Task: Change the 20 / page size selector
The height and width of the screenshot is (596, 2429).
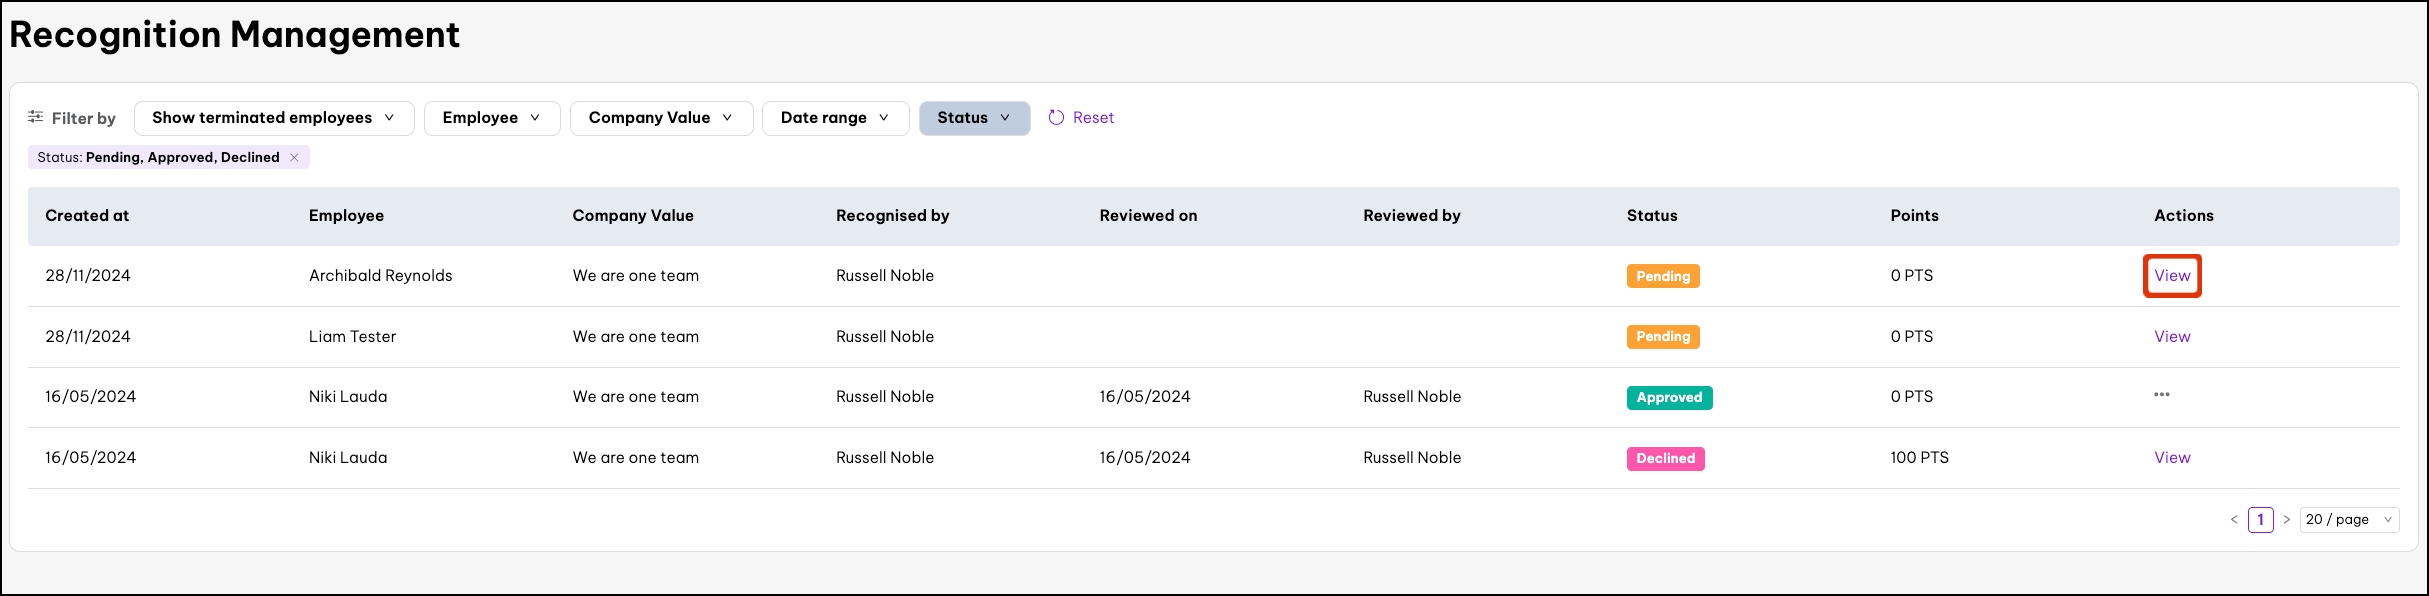Action: coord(2348,520)
